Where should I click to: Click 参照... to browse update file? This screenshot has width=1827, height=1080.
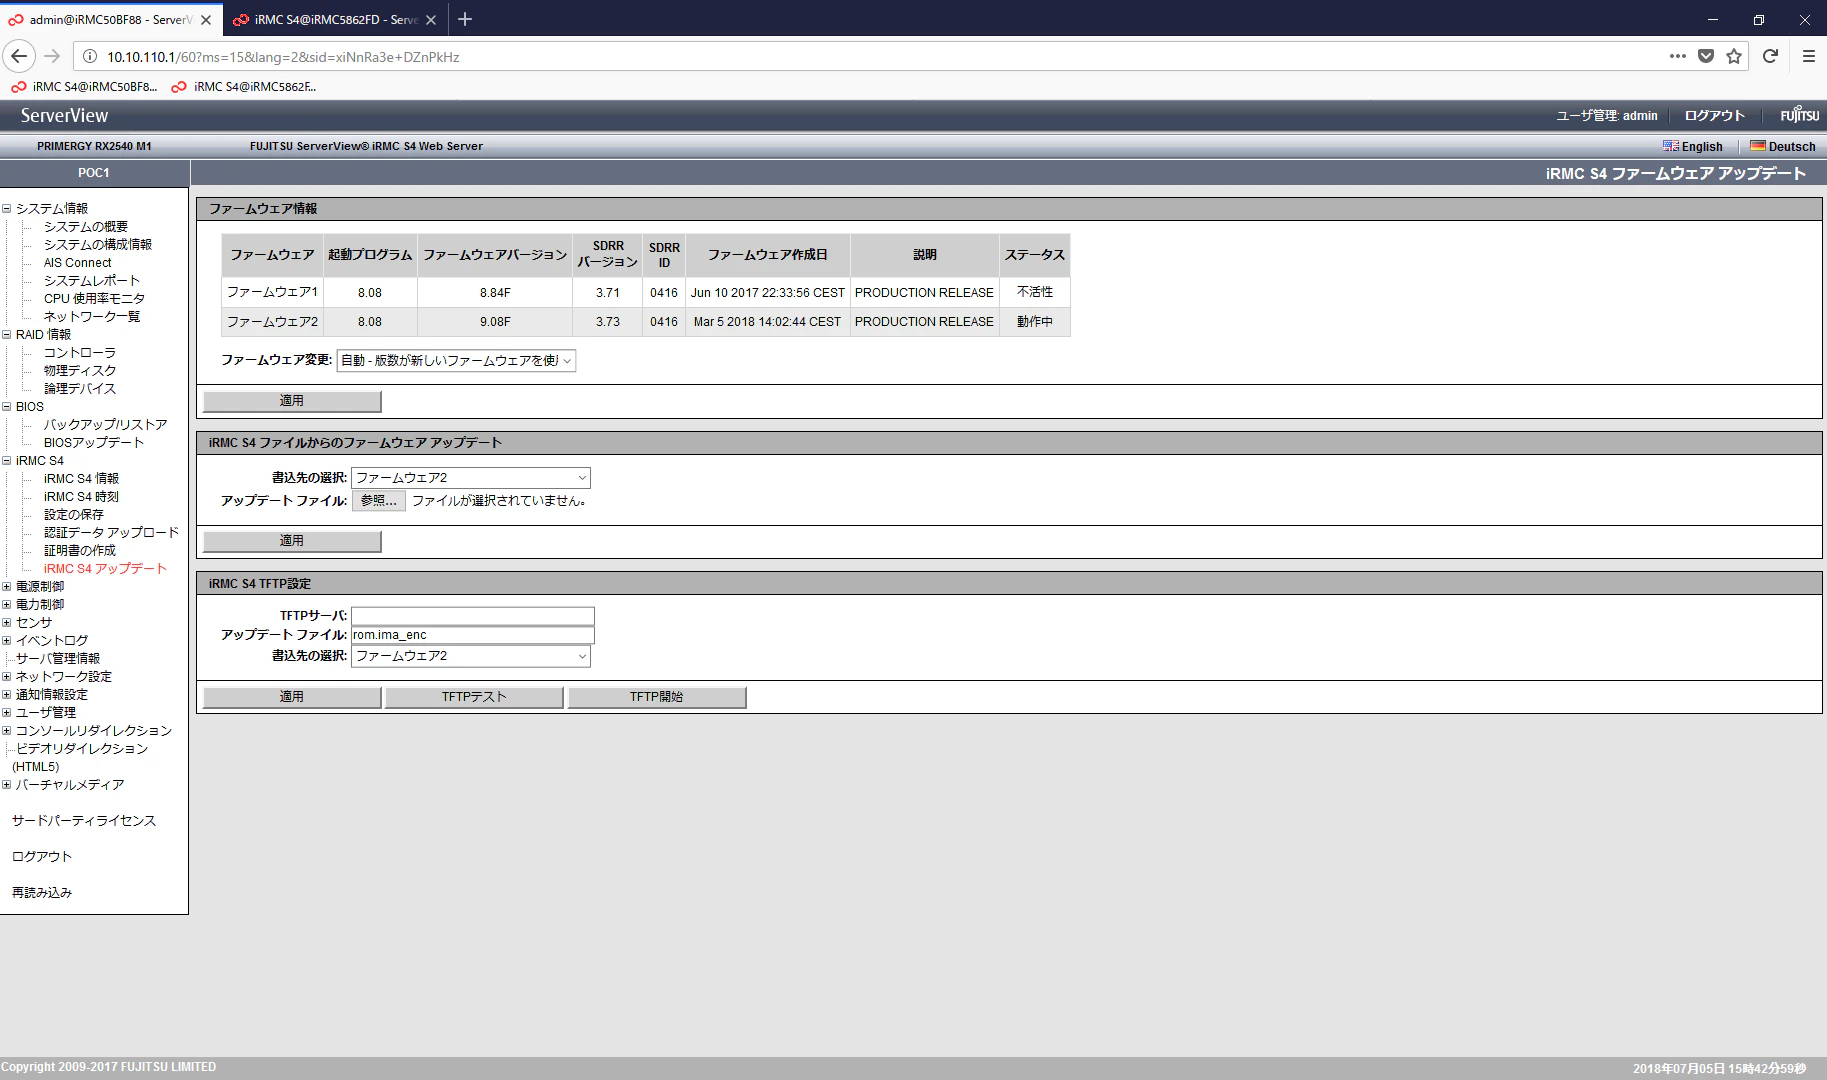point(379,501)
